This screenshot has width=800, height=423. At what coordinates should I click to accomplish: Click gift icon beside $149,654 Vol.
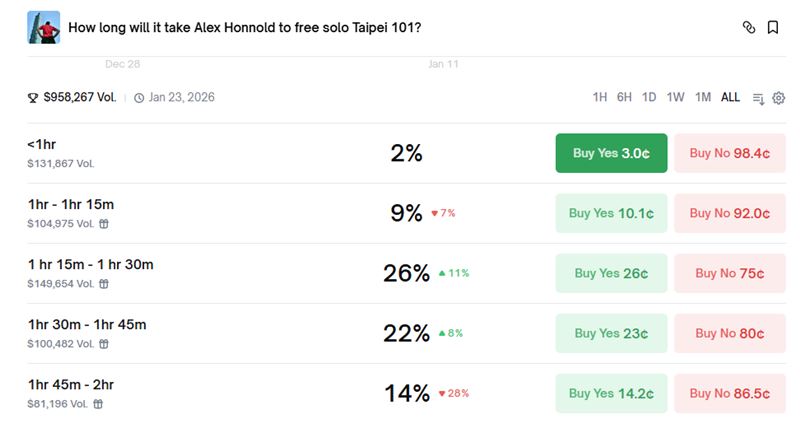(x=103, y=284)
